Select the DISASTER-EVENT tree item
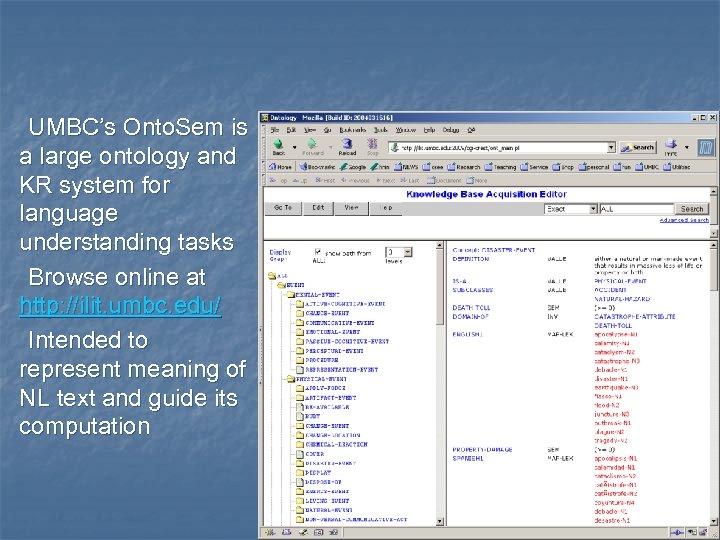720x540 pixels. coord(331,463)
